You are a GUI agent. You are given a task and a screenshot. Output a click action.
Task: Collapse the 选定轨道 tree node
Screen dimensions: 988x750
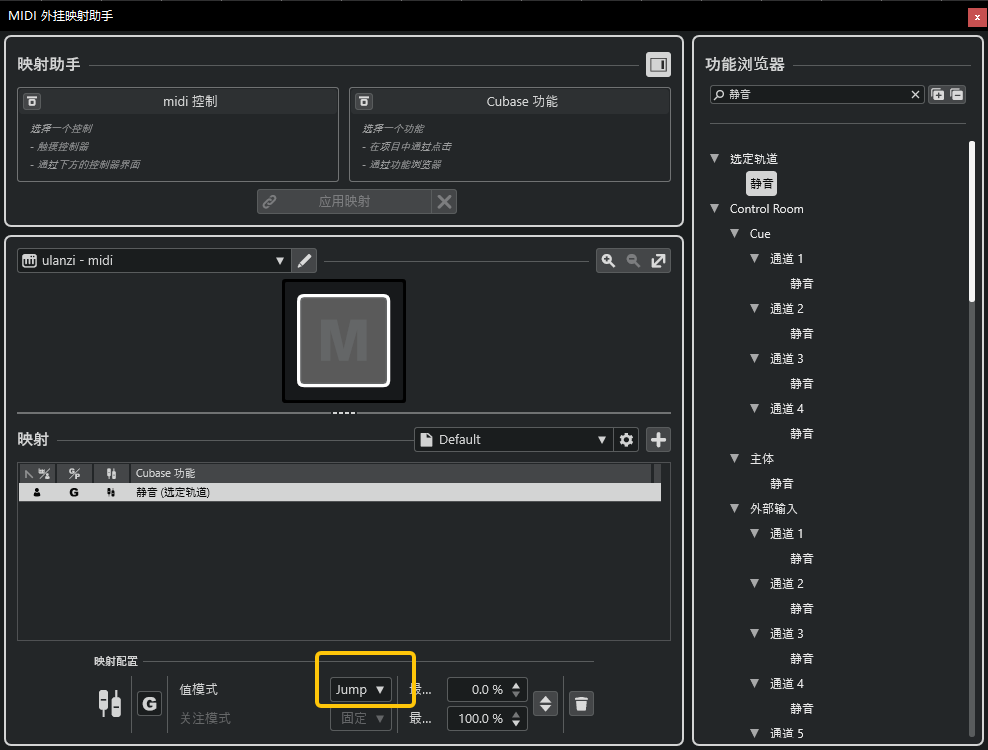tap(715, 158)
